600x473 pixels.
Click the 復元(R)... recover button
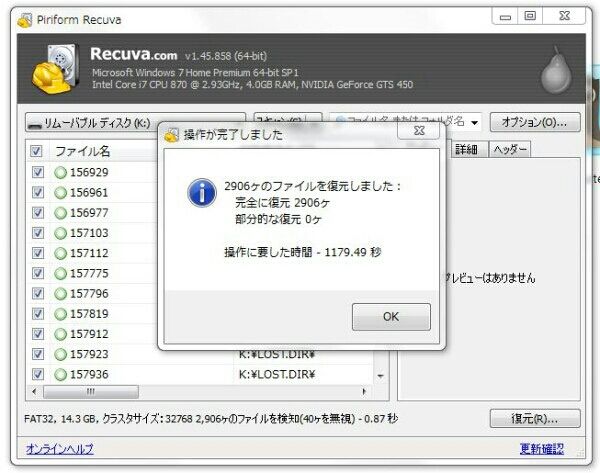click(x=535, y=419)
